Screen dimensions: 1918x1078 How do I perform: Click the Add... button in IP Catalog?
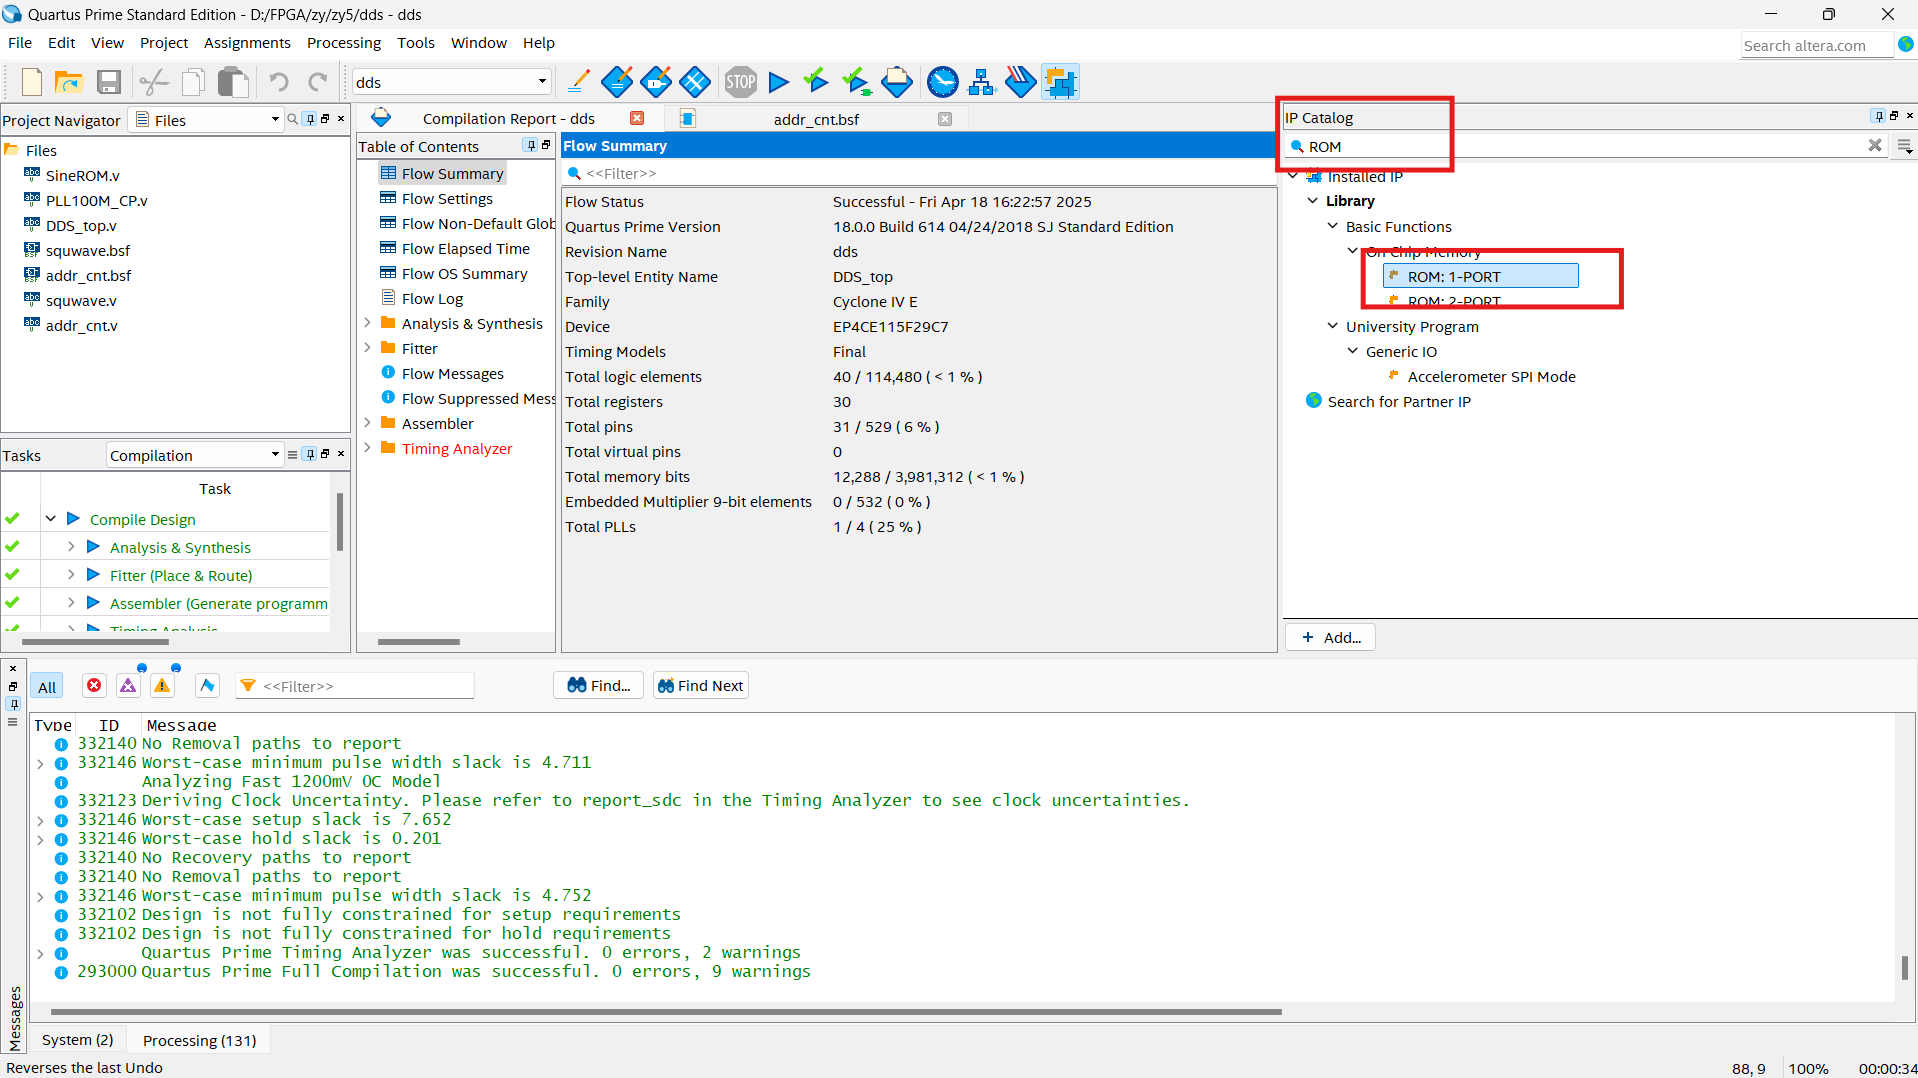1331,637
